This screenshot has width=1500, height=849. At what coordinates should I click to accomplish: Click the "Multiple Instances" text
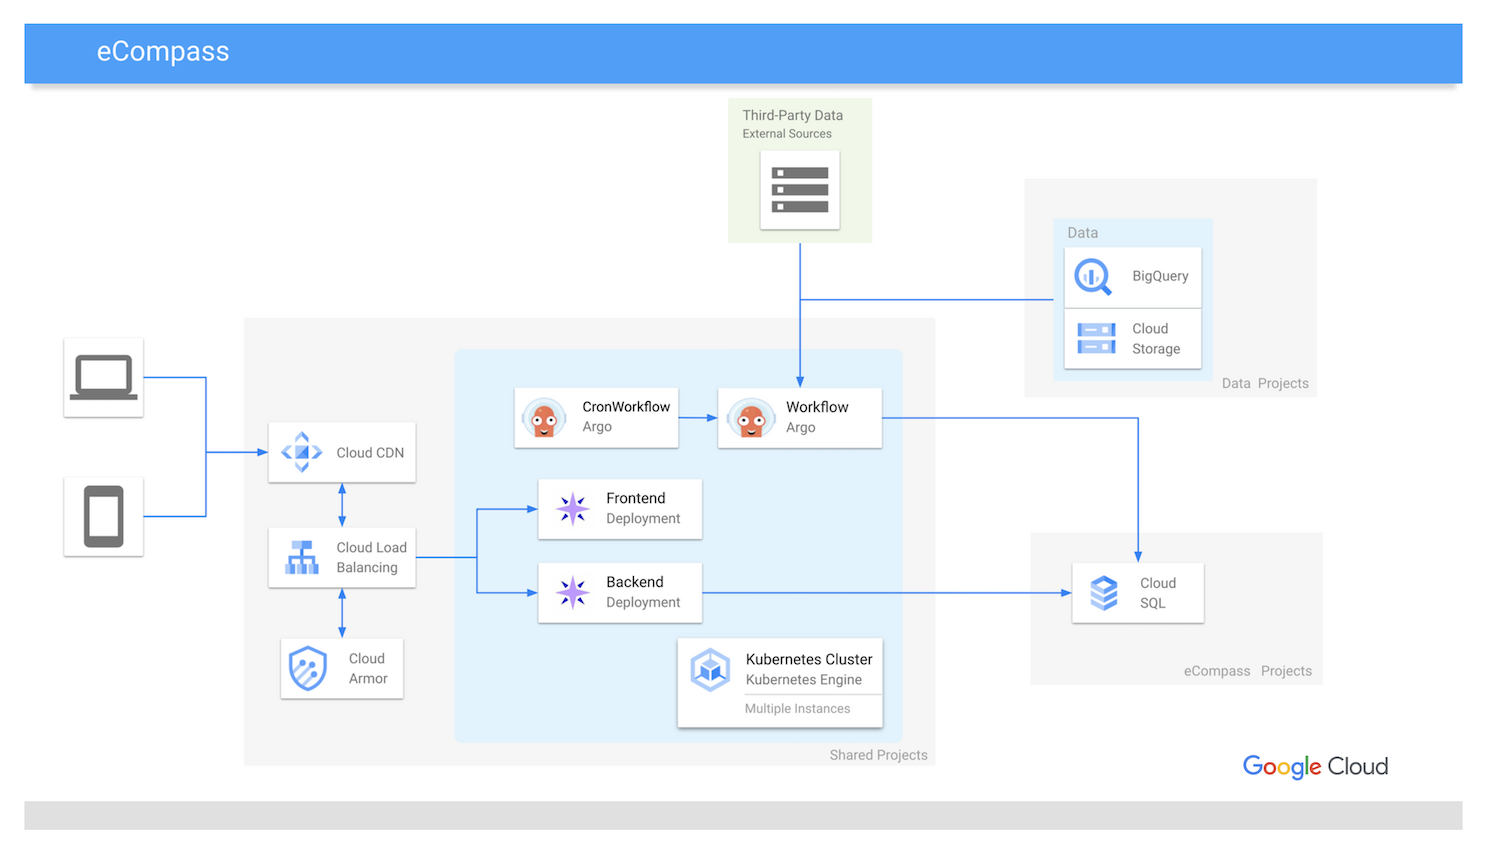pos(798,709)
